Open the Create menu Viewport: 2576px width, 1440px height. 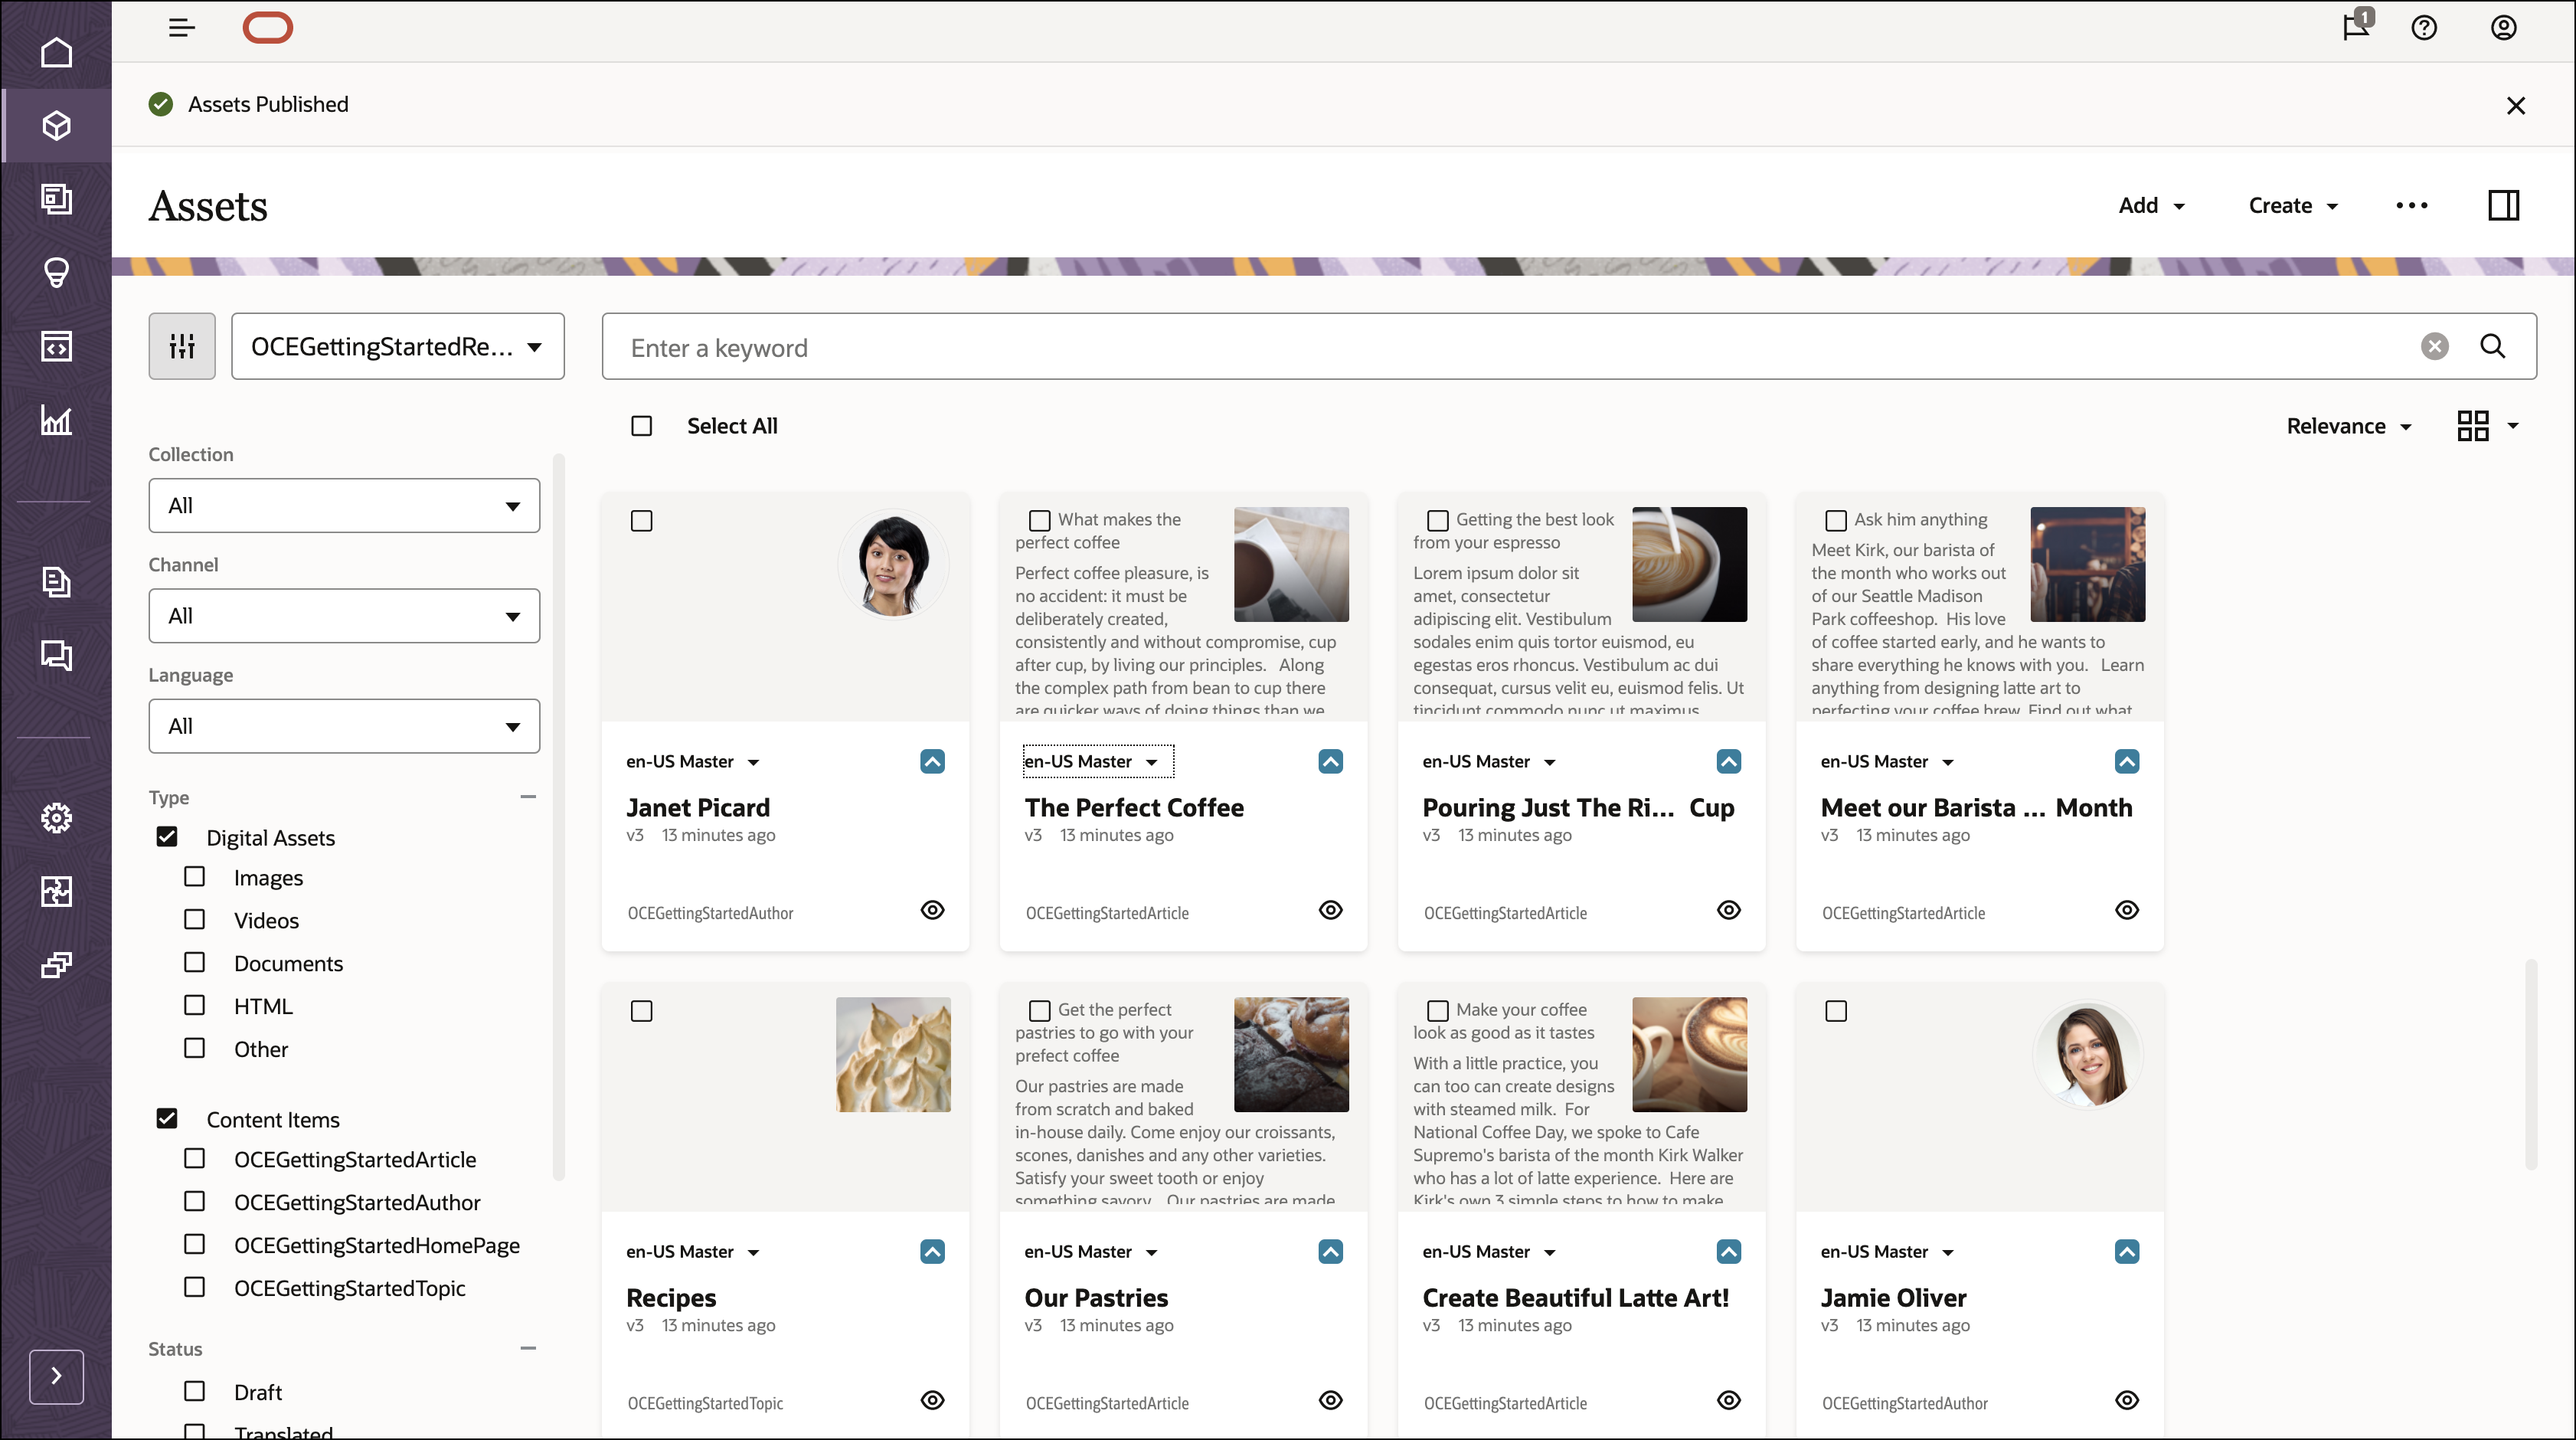(x=2293, y=205)
